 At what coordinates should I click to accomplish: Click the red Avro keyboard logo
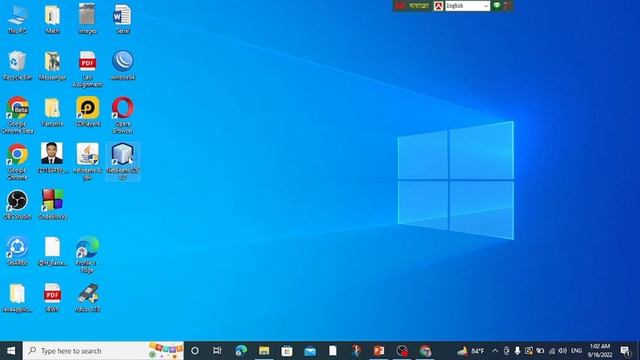point(438,6)
